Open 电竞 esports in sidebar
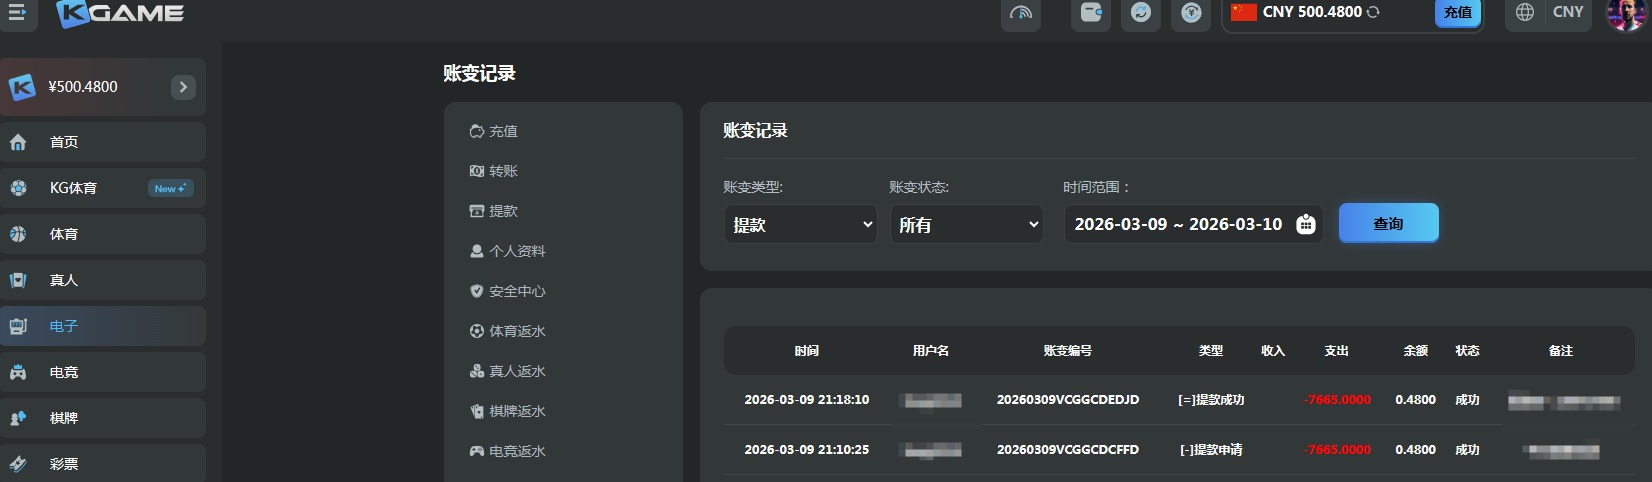 click(x=103, y=372)
